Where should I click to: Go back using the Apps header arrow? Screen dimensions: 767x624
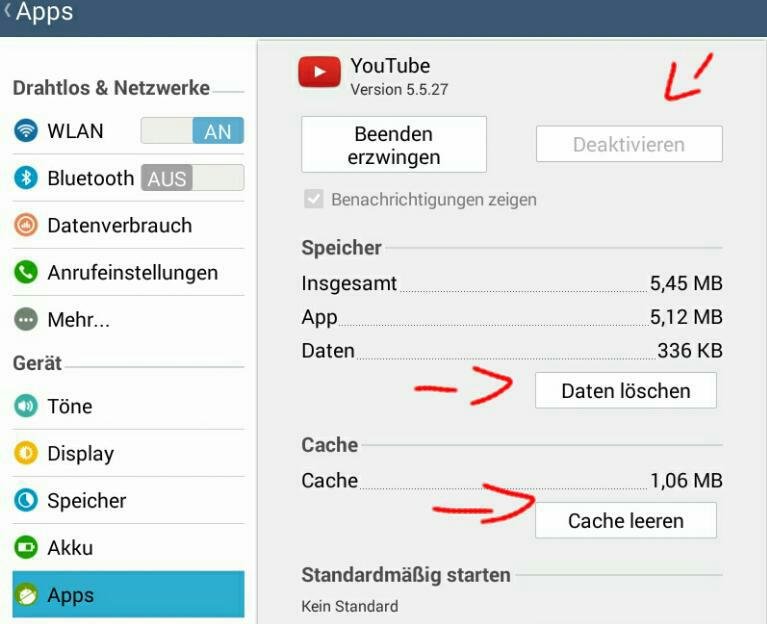8,11
